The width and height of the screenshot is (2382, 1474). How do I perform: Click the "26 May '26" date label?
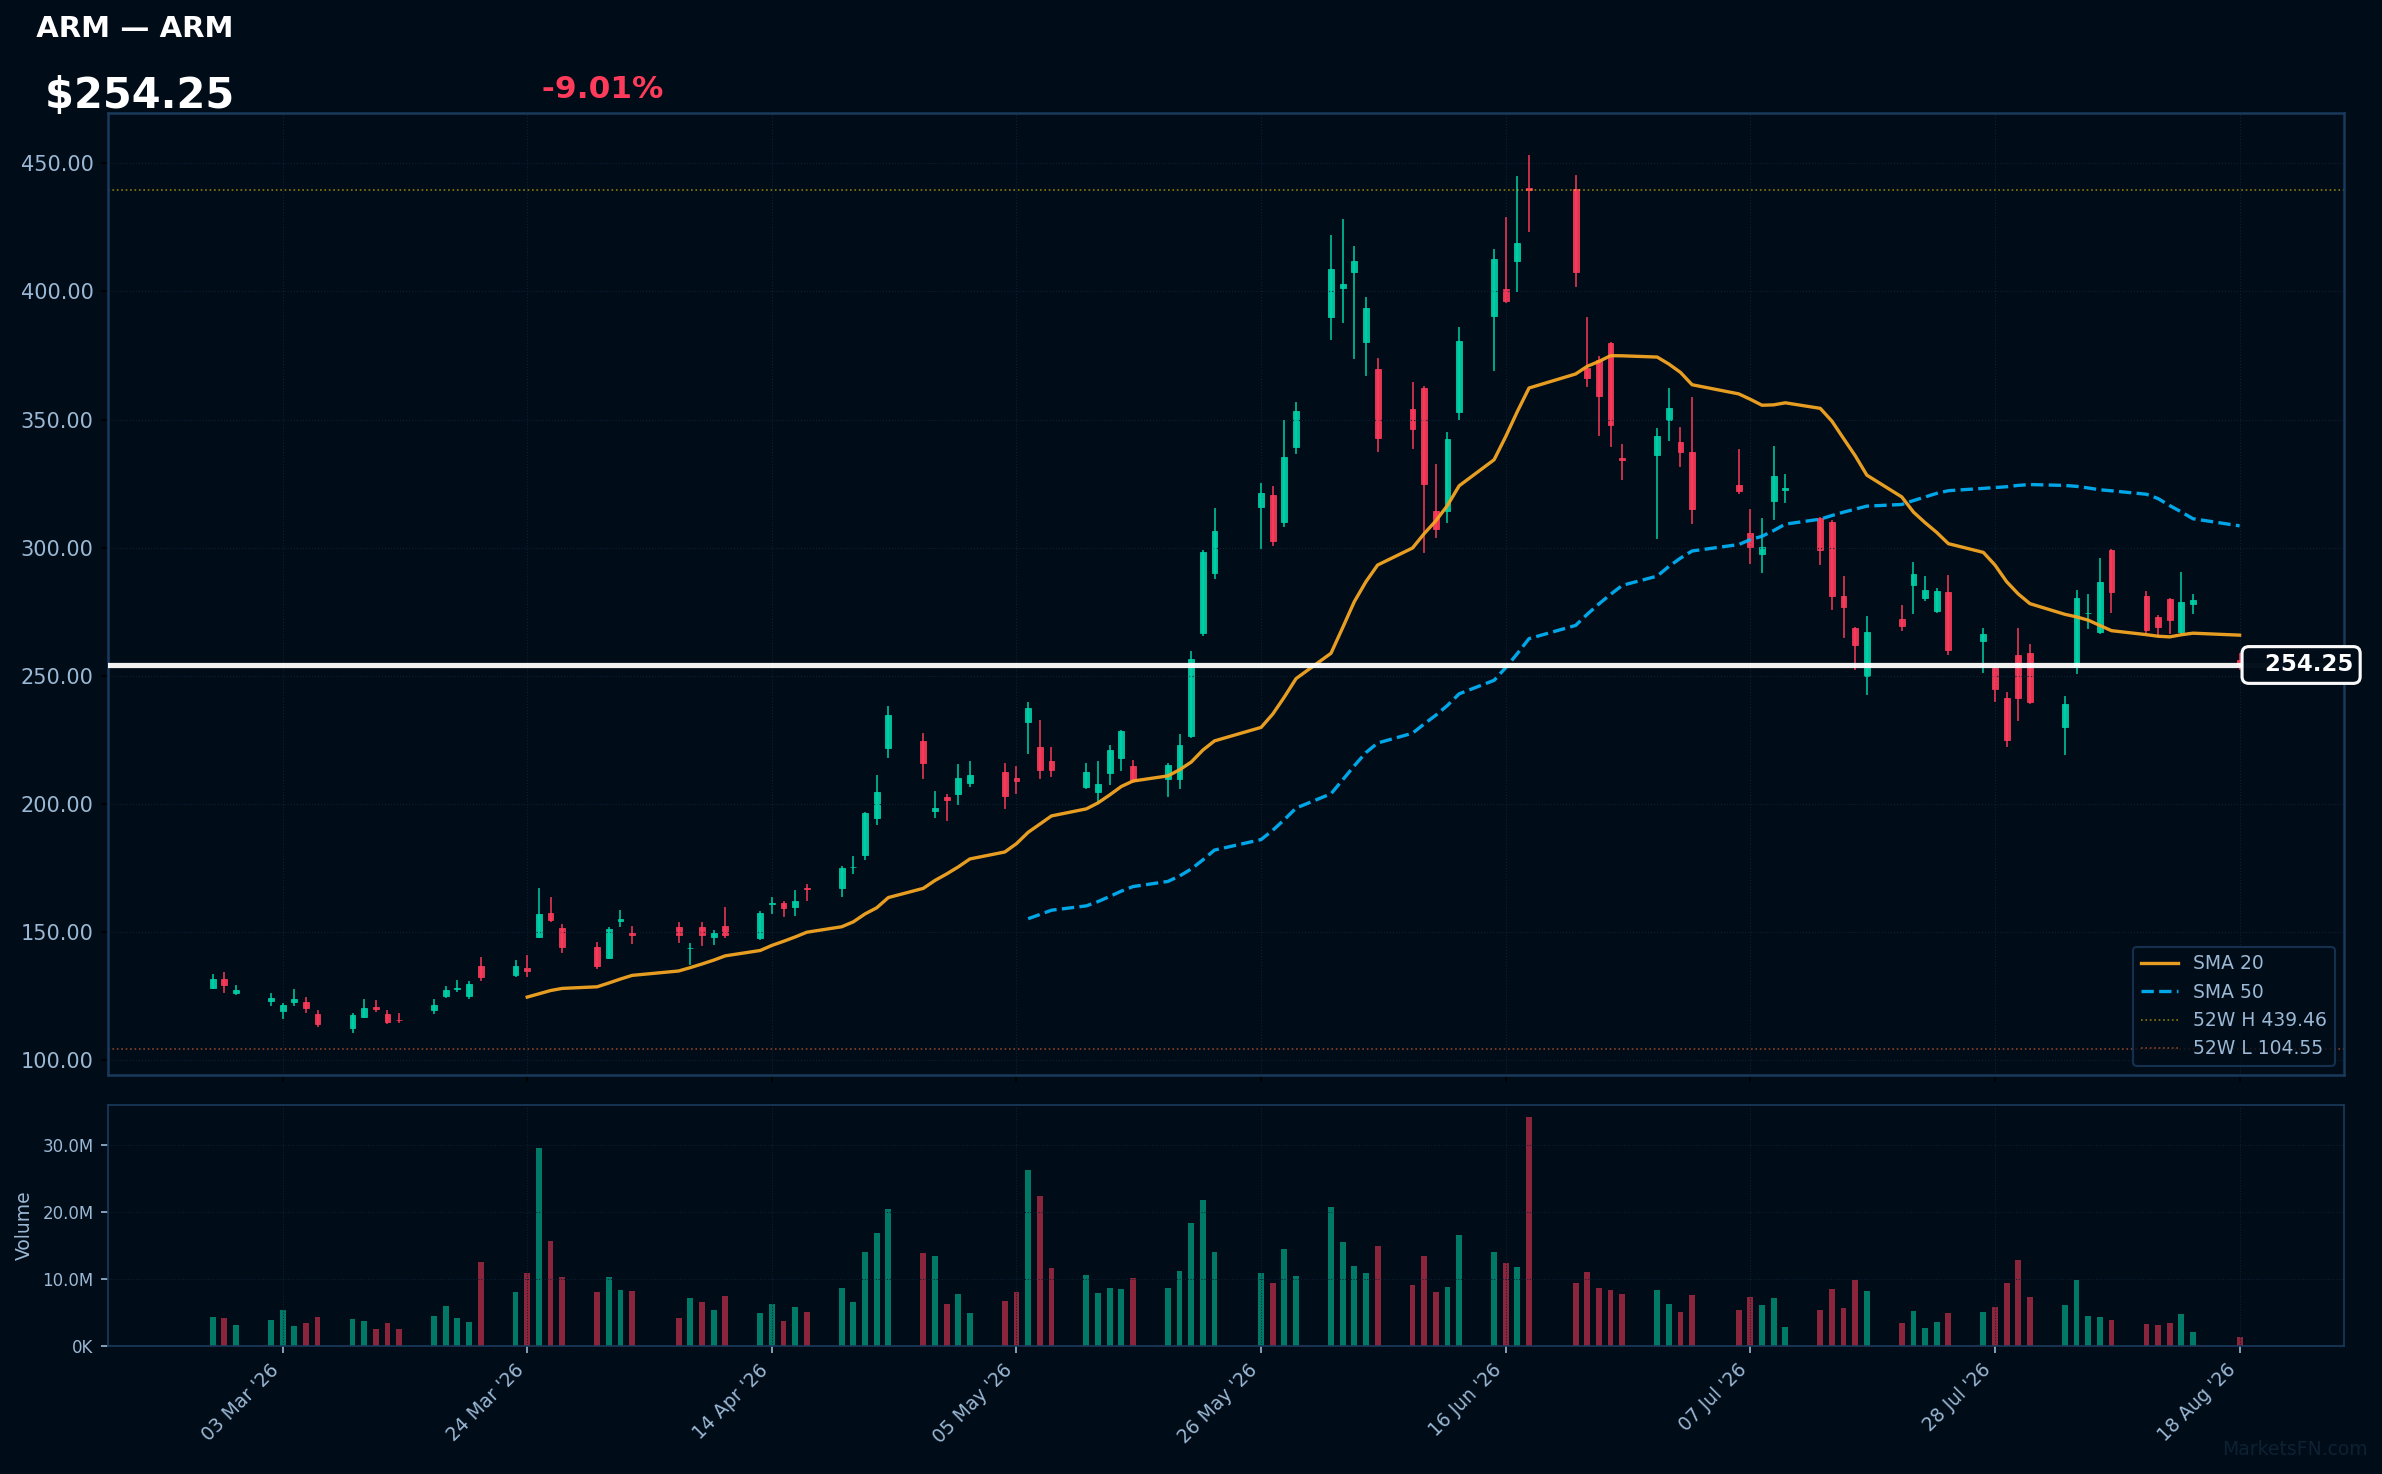point(1217,1402)
